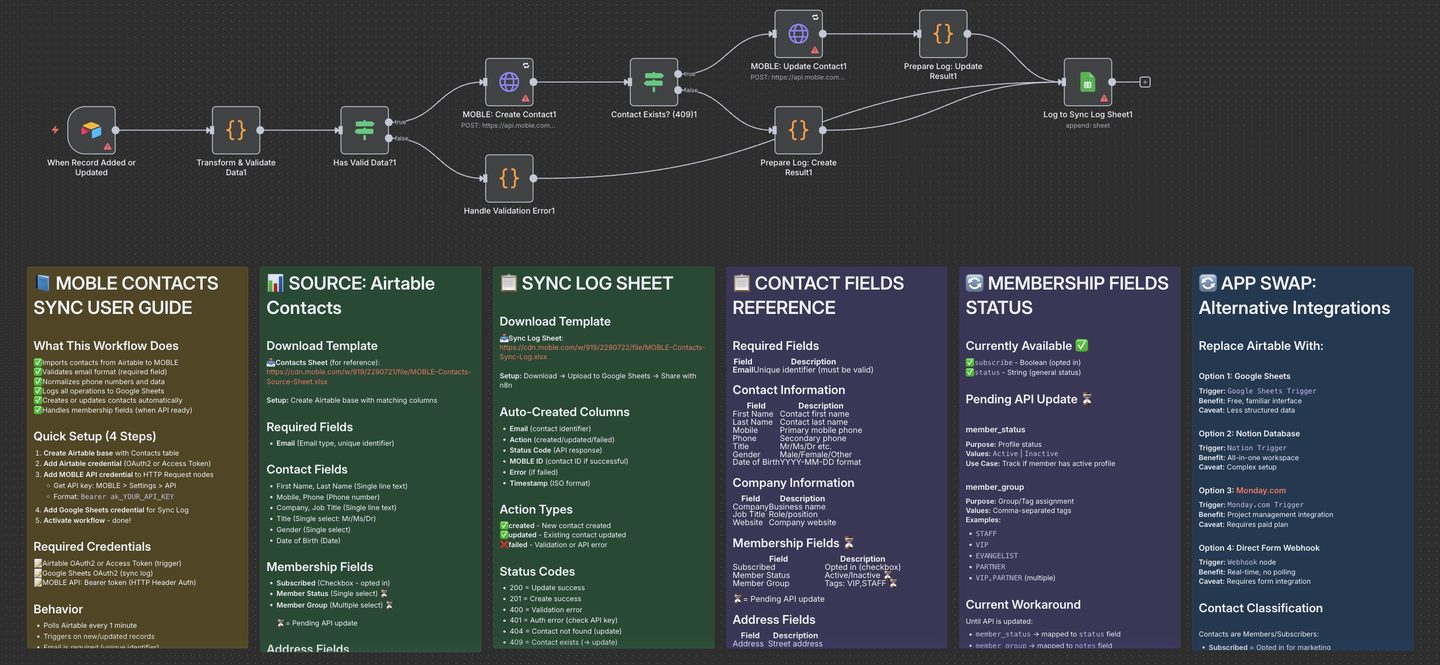Open the MOBLE-Contacts-Source-Sheet.xlsx download link

[x=366, y=376]
